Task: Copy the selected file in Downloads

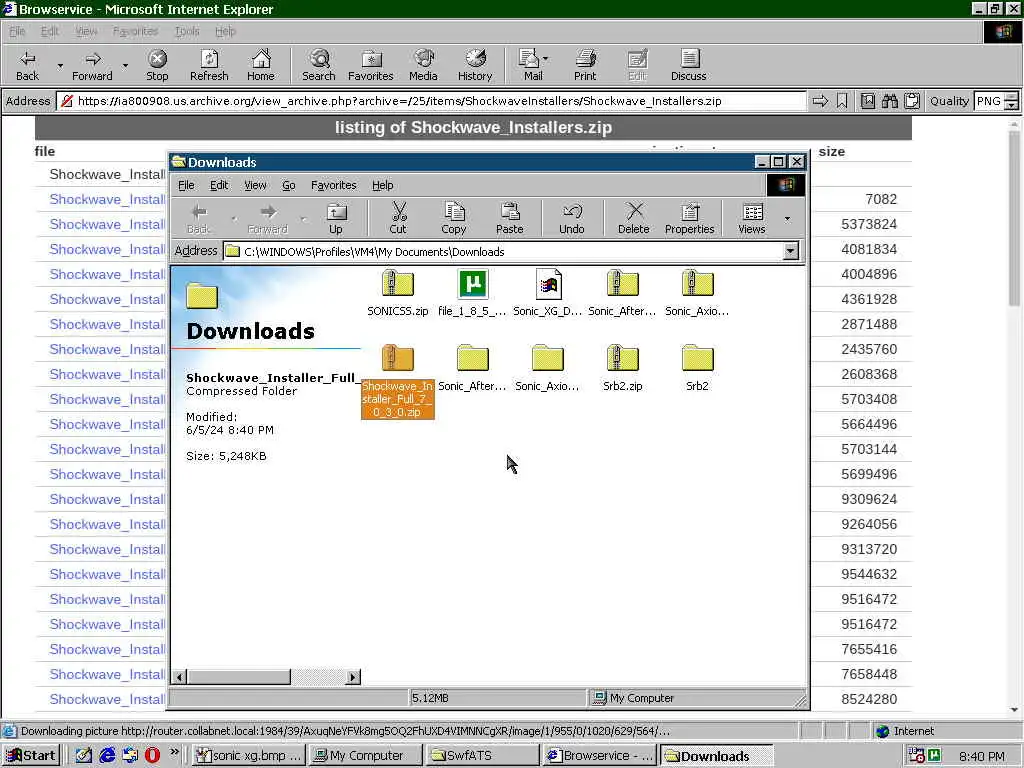Action: 453,218
